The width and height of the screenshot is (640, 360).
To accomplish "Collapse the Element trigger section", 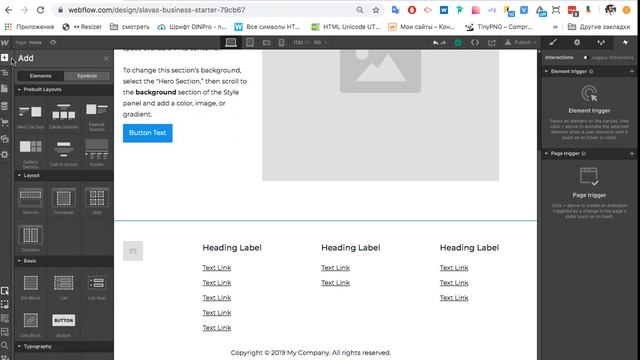I will tap(547, 71).
